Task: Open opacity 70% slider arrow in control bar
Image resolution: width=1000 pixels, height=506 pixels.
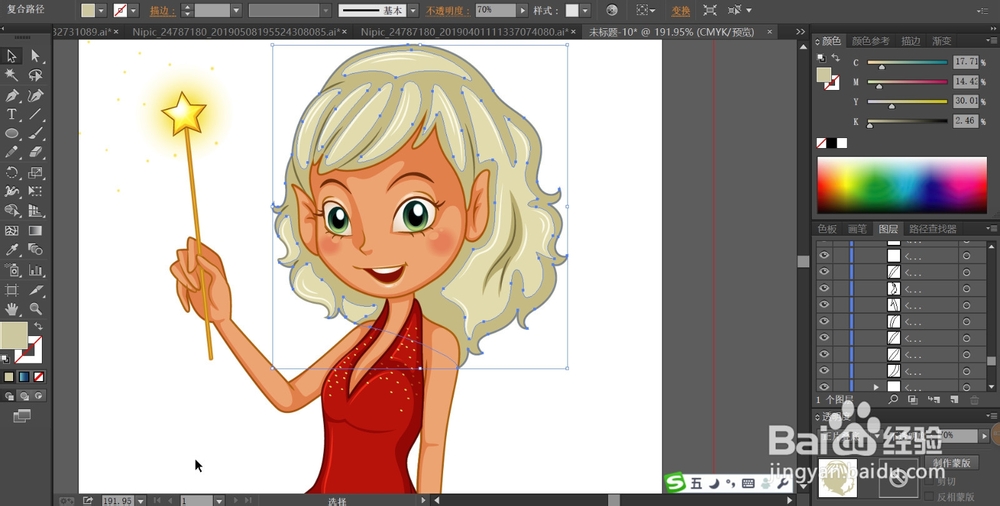Action: 523,10
